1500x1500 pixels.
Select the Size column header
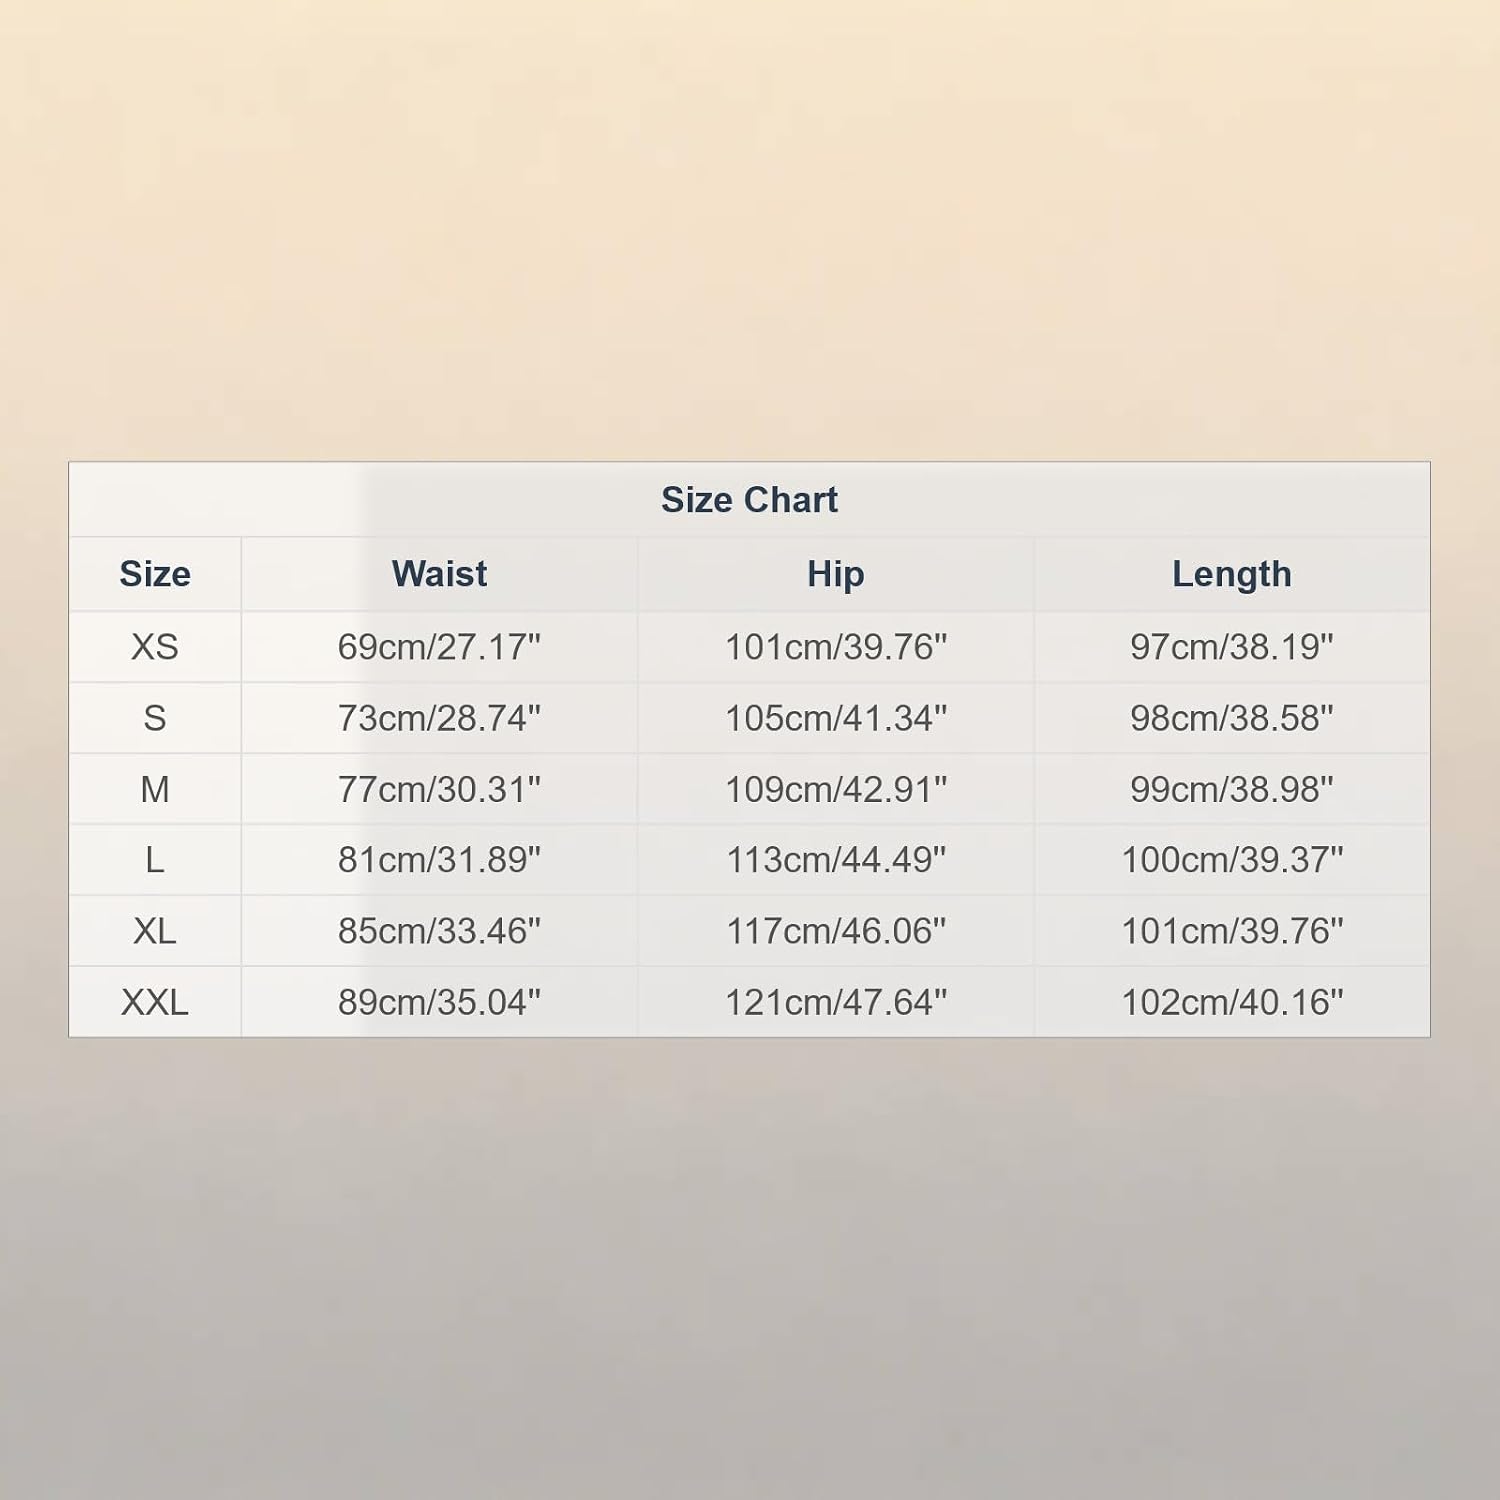coord(155,574)
